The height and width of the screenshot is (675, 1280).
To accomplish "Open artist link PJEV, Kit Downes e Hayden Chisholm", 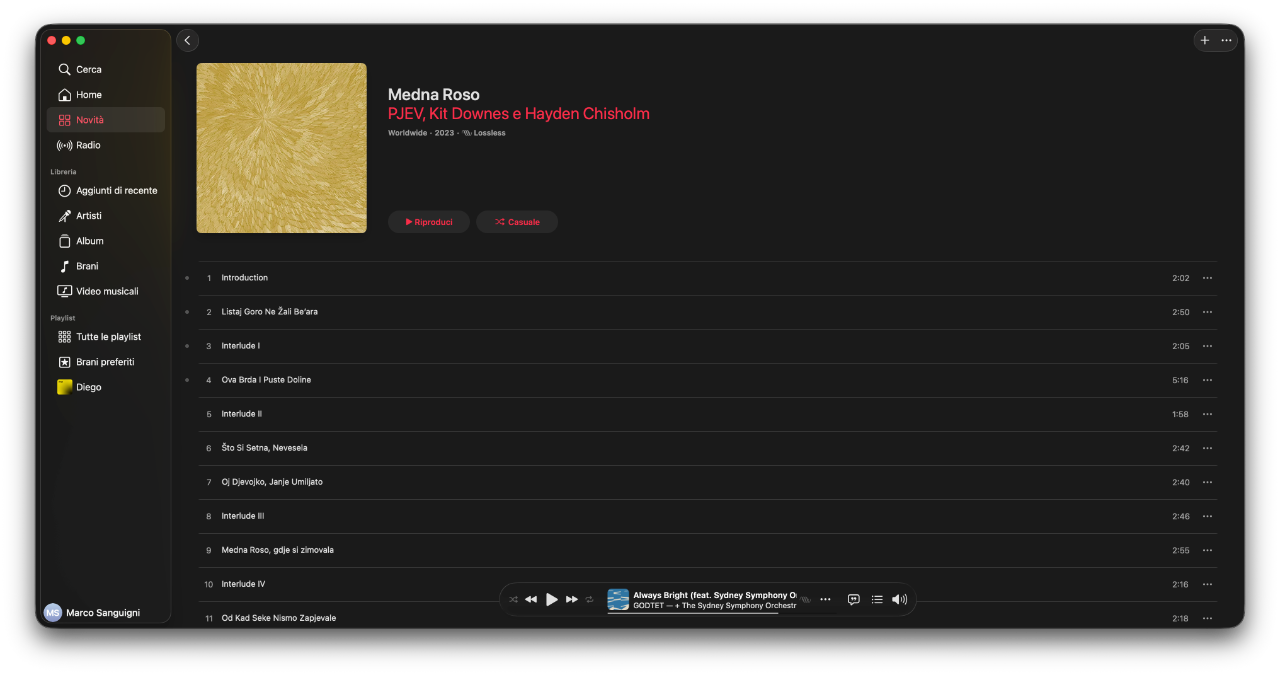I will pos(519,114).
